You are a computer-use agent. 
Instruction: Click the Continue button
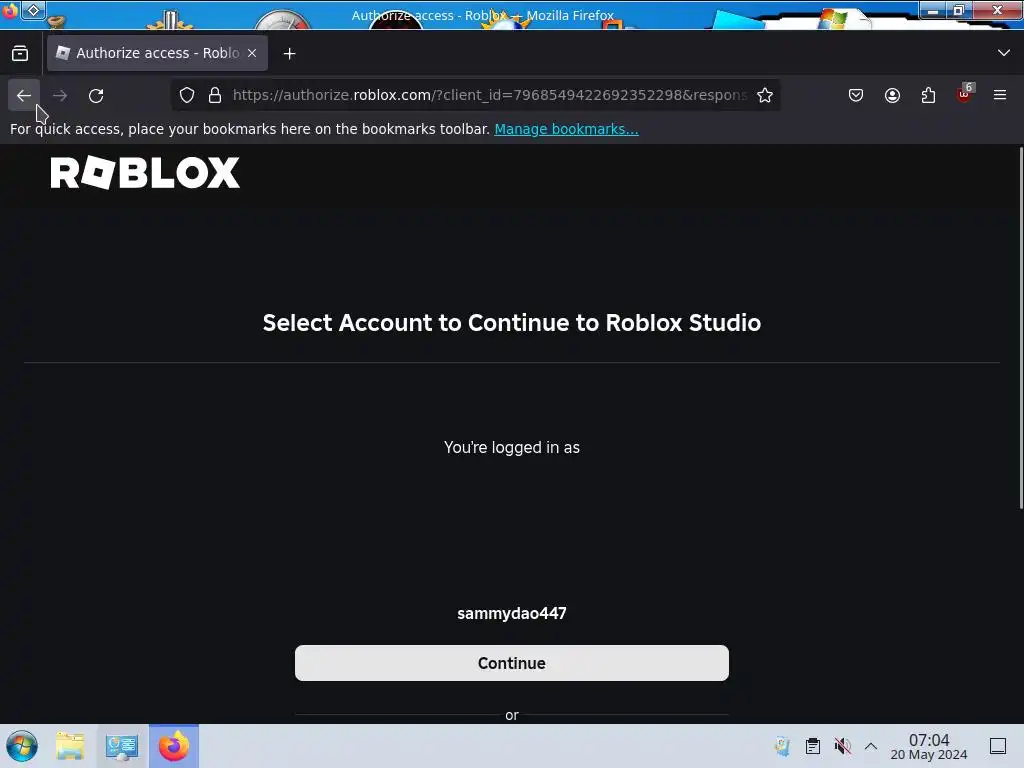click(x=511, y=663)
